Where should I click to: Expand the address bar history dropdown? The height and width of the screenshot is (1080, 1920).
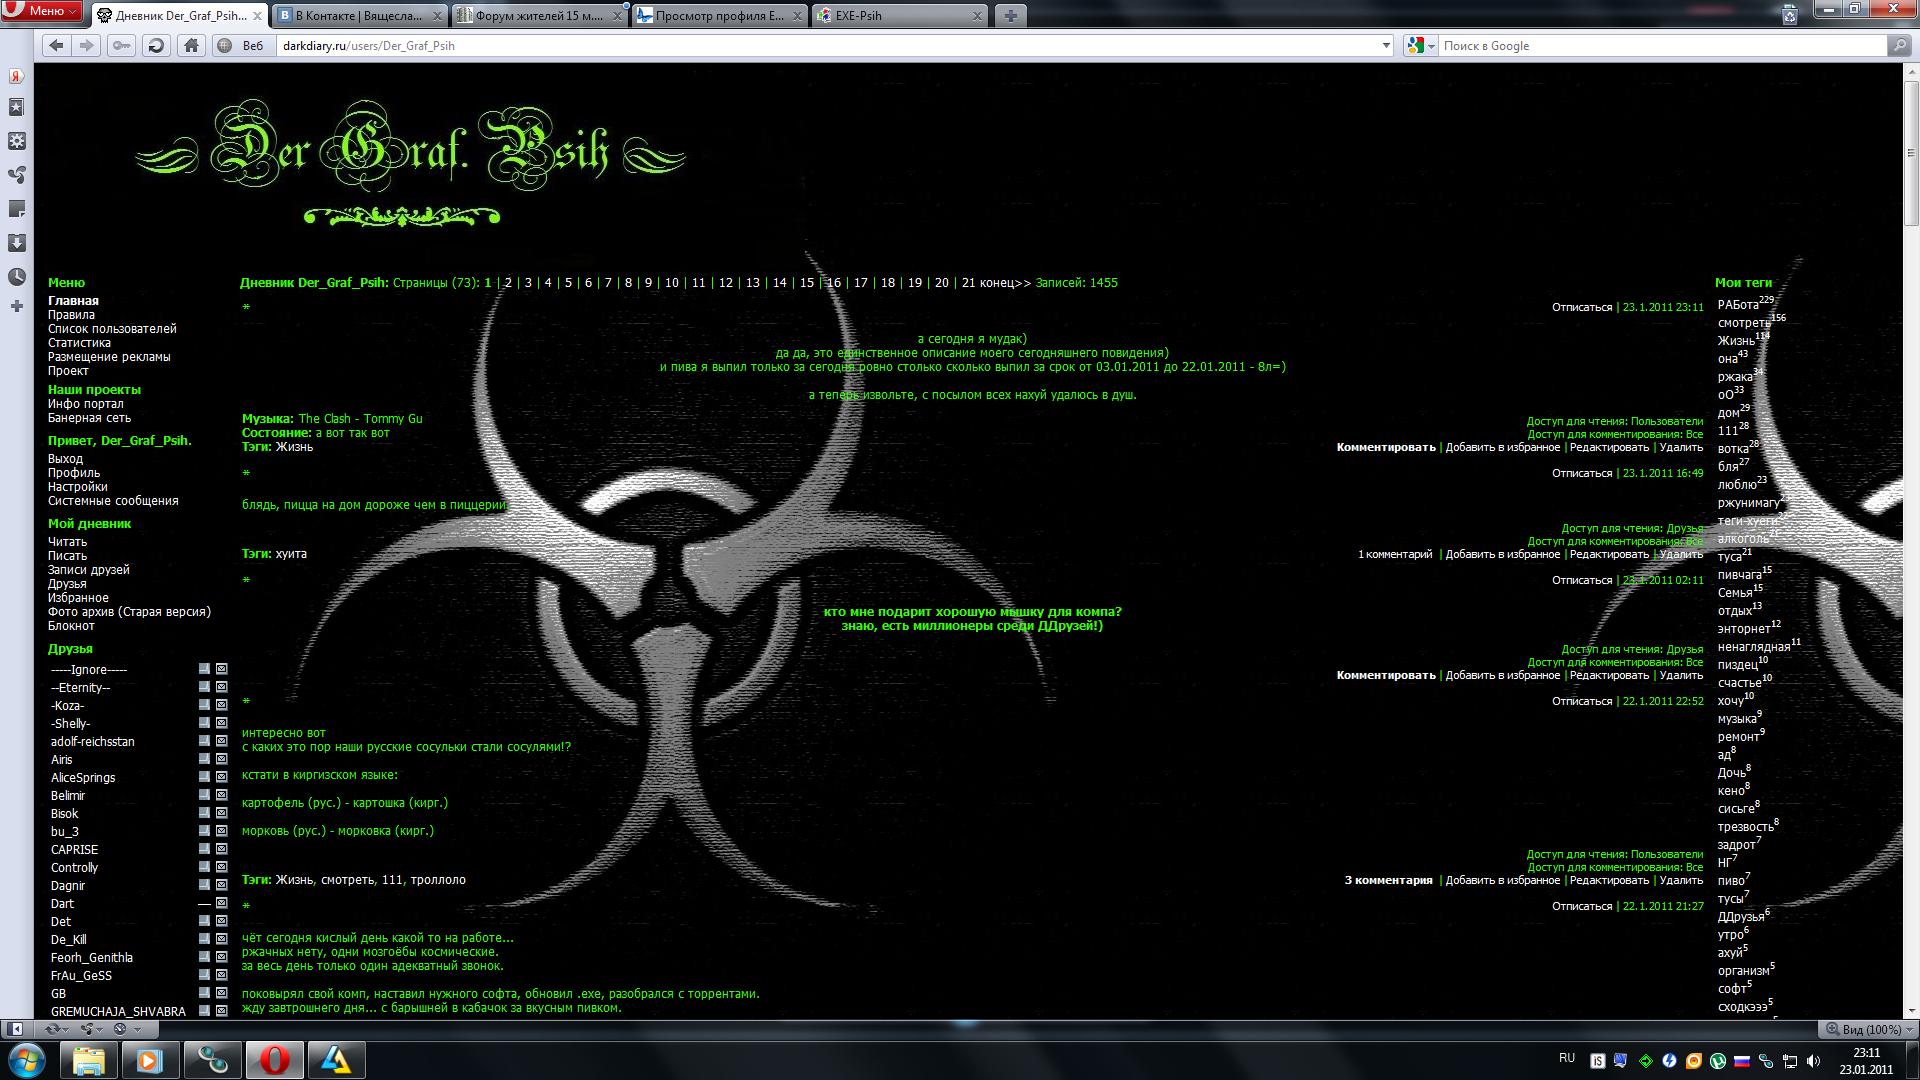pos(1386,45)
